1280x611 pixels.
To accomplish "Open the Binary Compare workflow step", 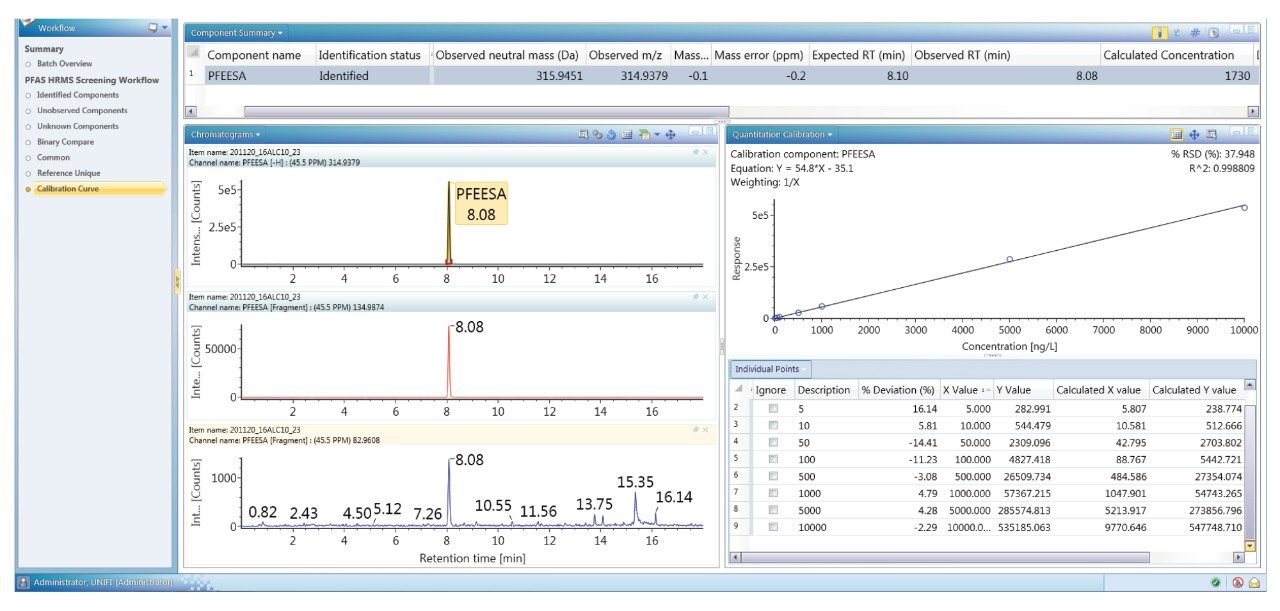I will [67, 142].
